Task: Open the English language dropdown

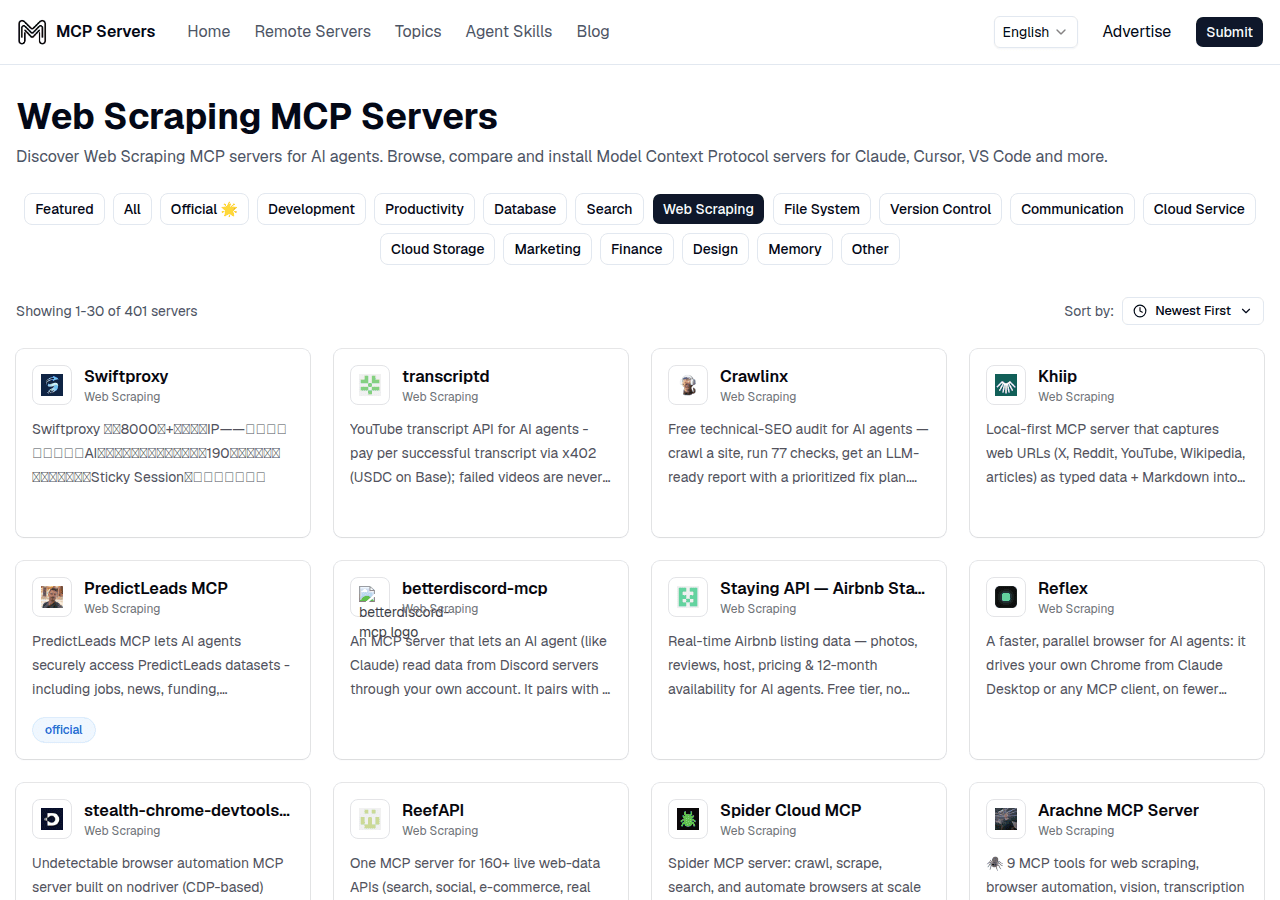Action: 1035,32
